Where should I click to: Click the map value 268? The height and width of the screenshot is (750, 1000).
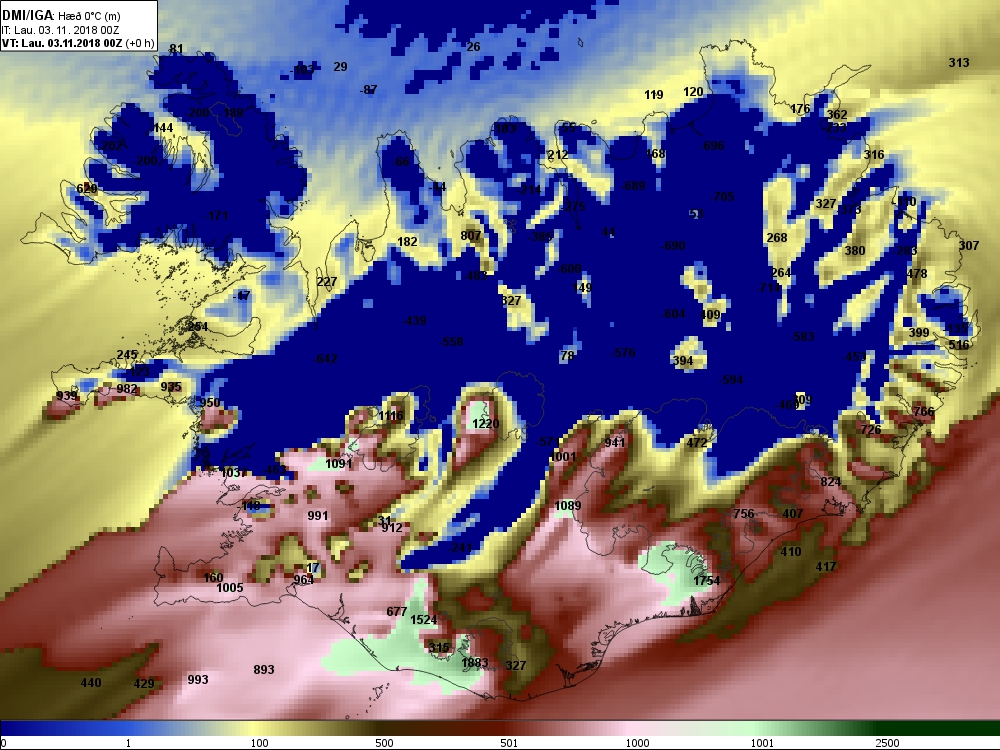(x=777, y=237)
